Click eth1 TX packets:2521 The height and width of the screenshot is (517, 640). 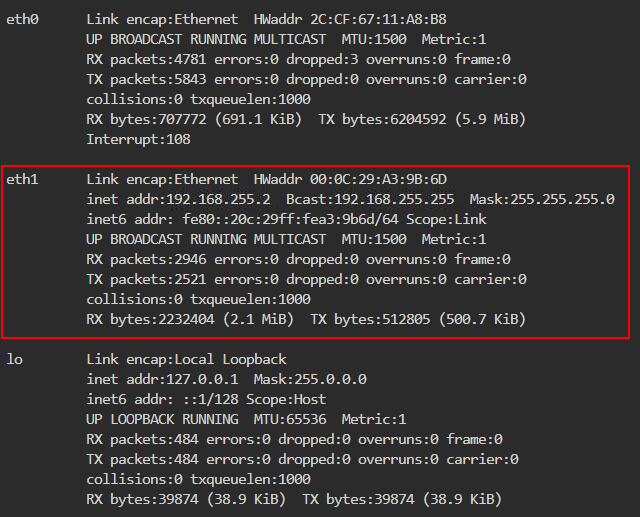[x=146, y=279]
